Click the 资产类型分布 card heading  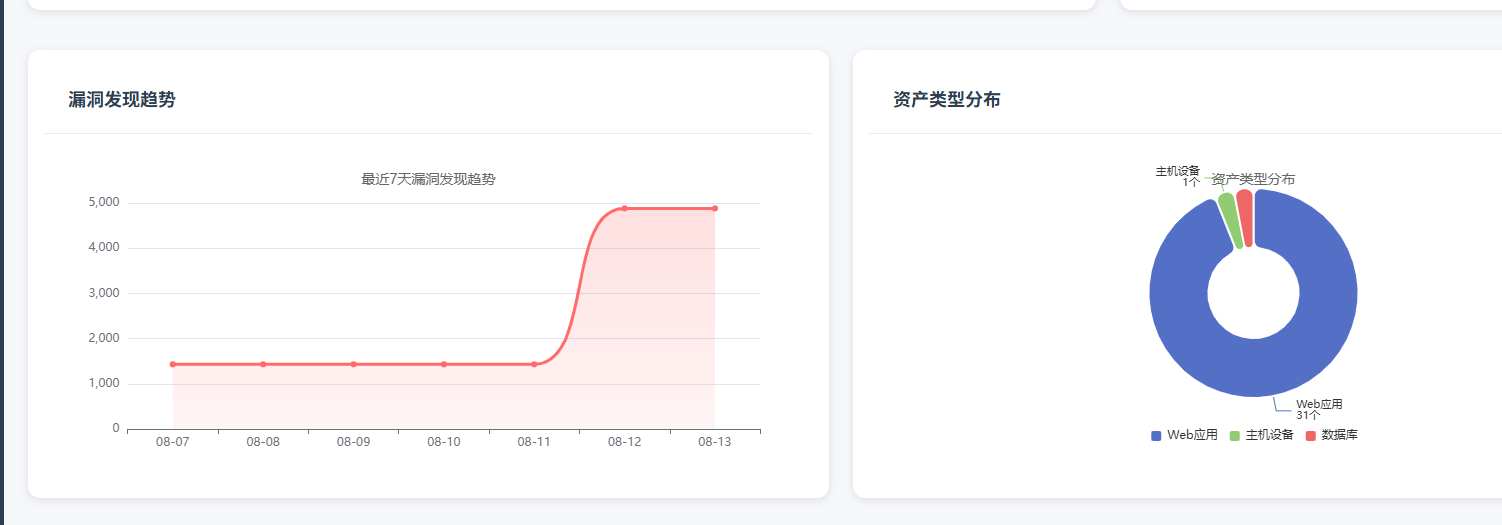tap(946, 100)
